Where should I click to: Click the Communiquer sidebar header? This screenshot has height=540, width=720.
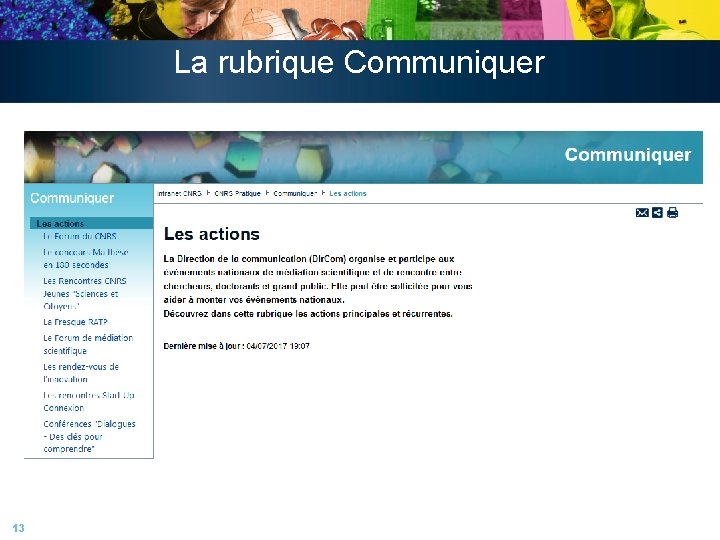click(72, 198)
